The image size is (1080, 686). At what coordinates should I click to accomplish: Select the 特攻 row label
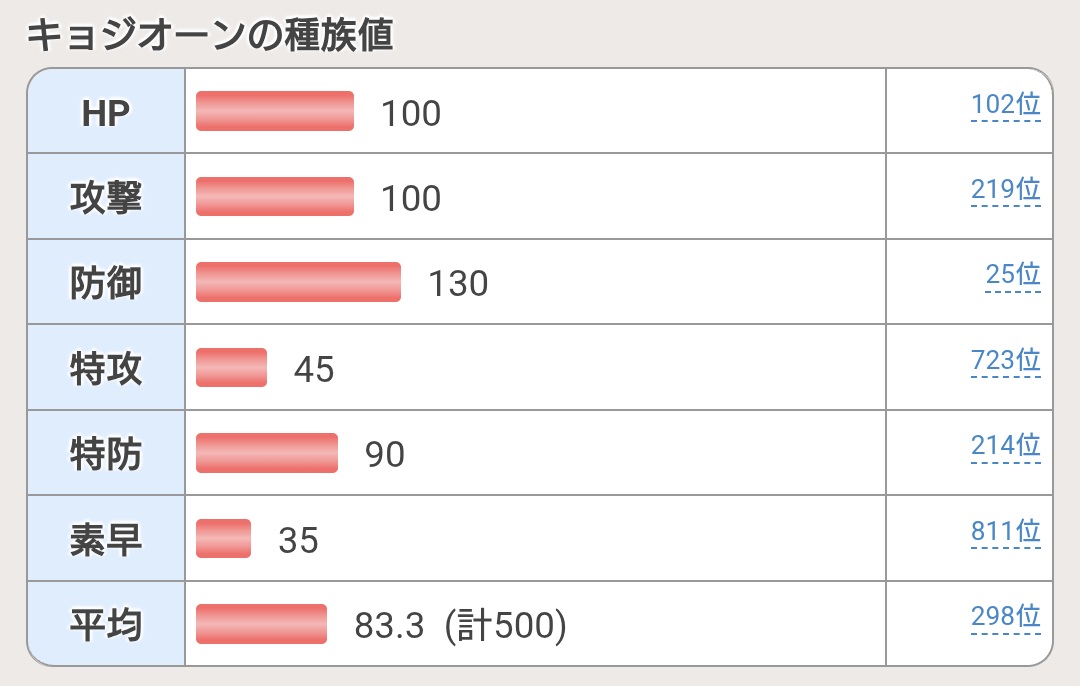coord(106,369)
